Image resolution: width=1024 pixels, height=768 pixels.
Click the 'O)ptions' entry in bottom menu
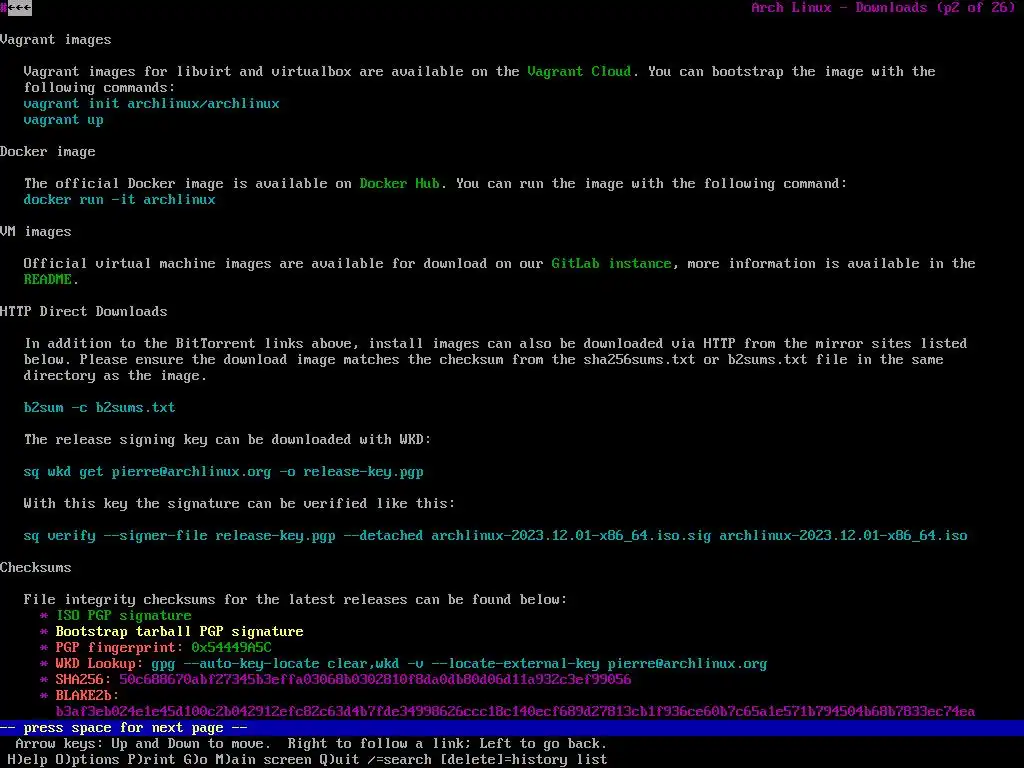88,760
